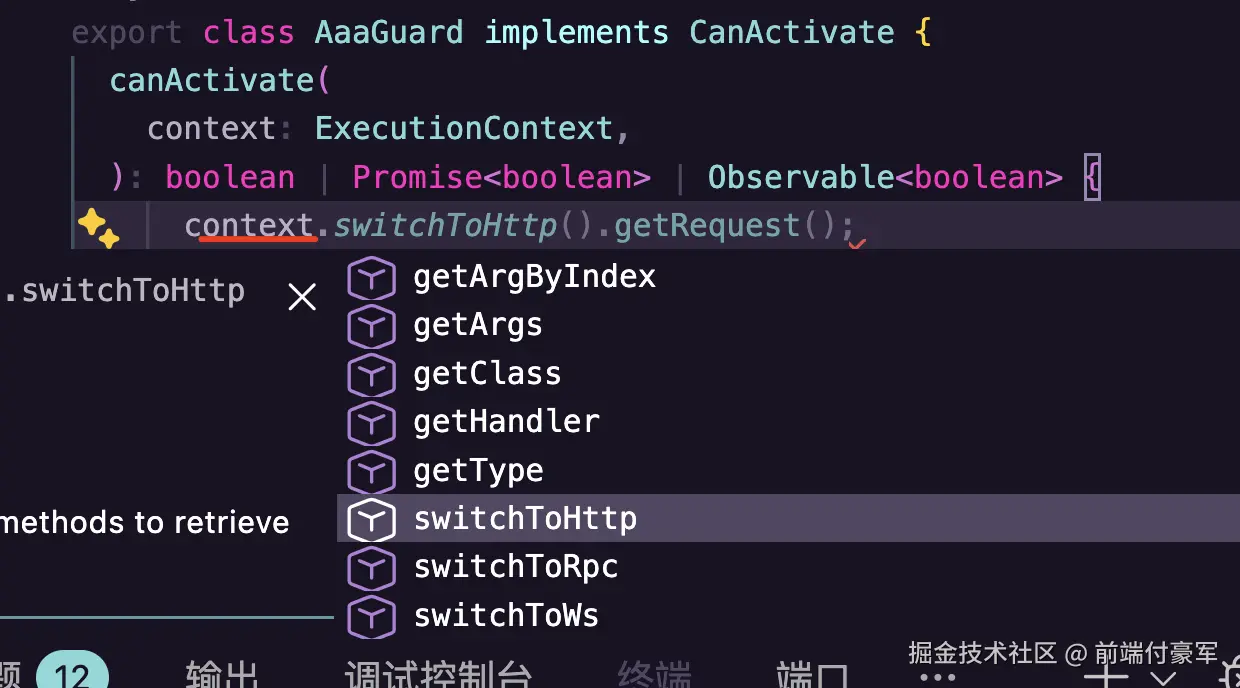Click the getType method cube icon
This screenshot has width=1240, height=688.
coord(371,471)
